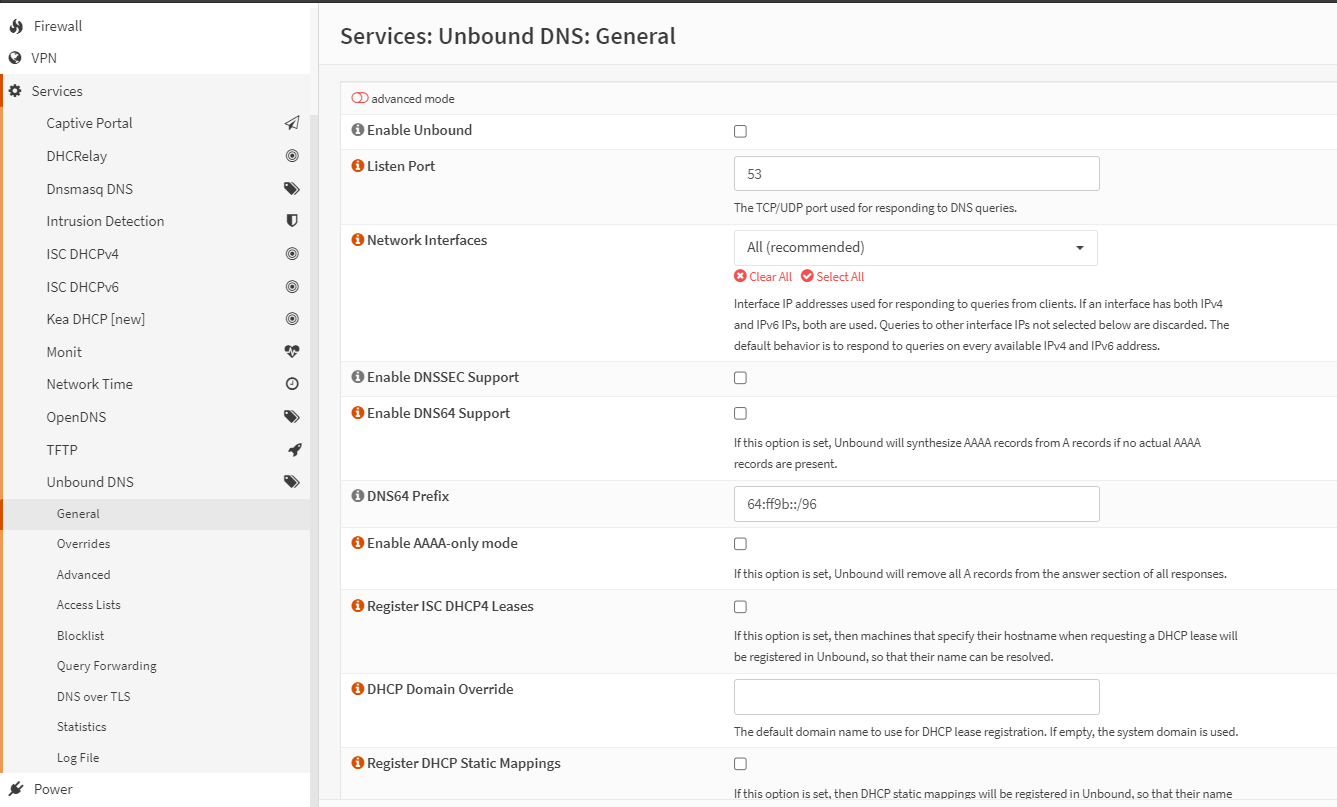Show help for Enable Unbound info icon
Viewport: 1337px width, 807px height.
358,130
